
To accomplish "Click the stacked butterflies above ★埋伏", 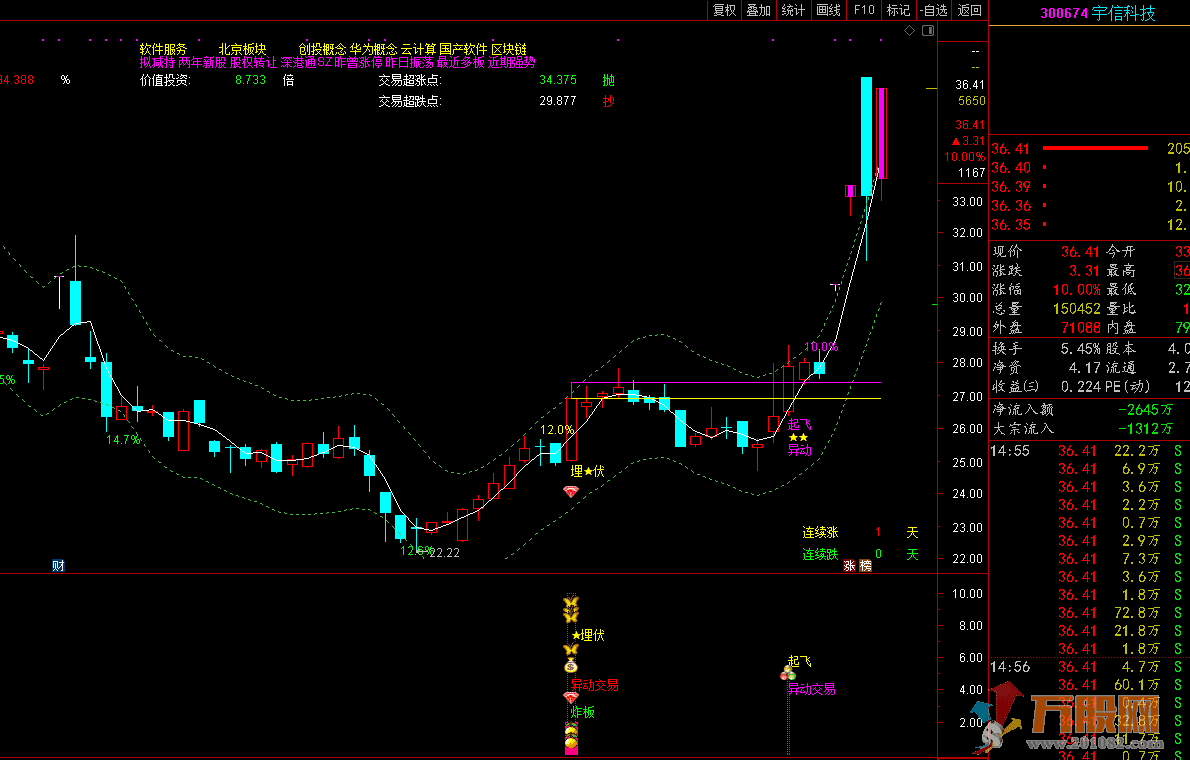I will (x=571, y=610).
